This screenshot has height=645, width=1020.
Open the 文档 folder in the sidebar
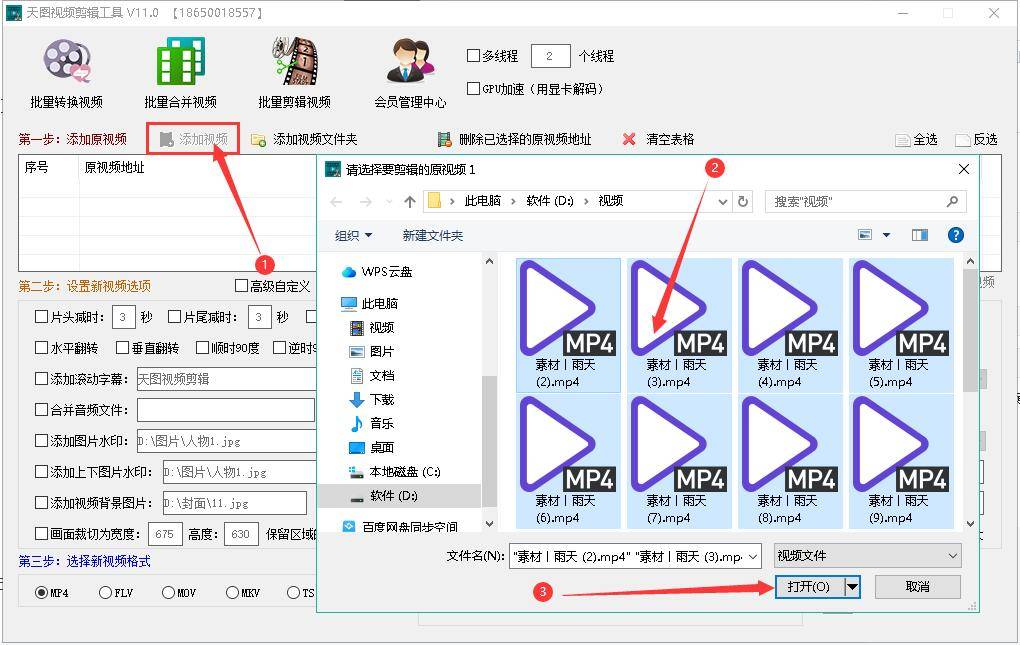click(372, 375)
